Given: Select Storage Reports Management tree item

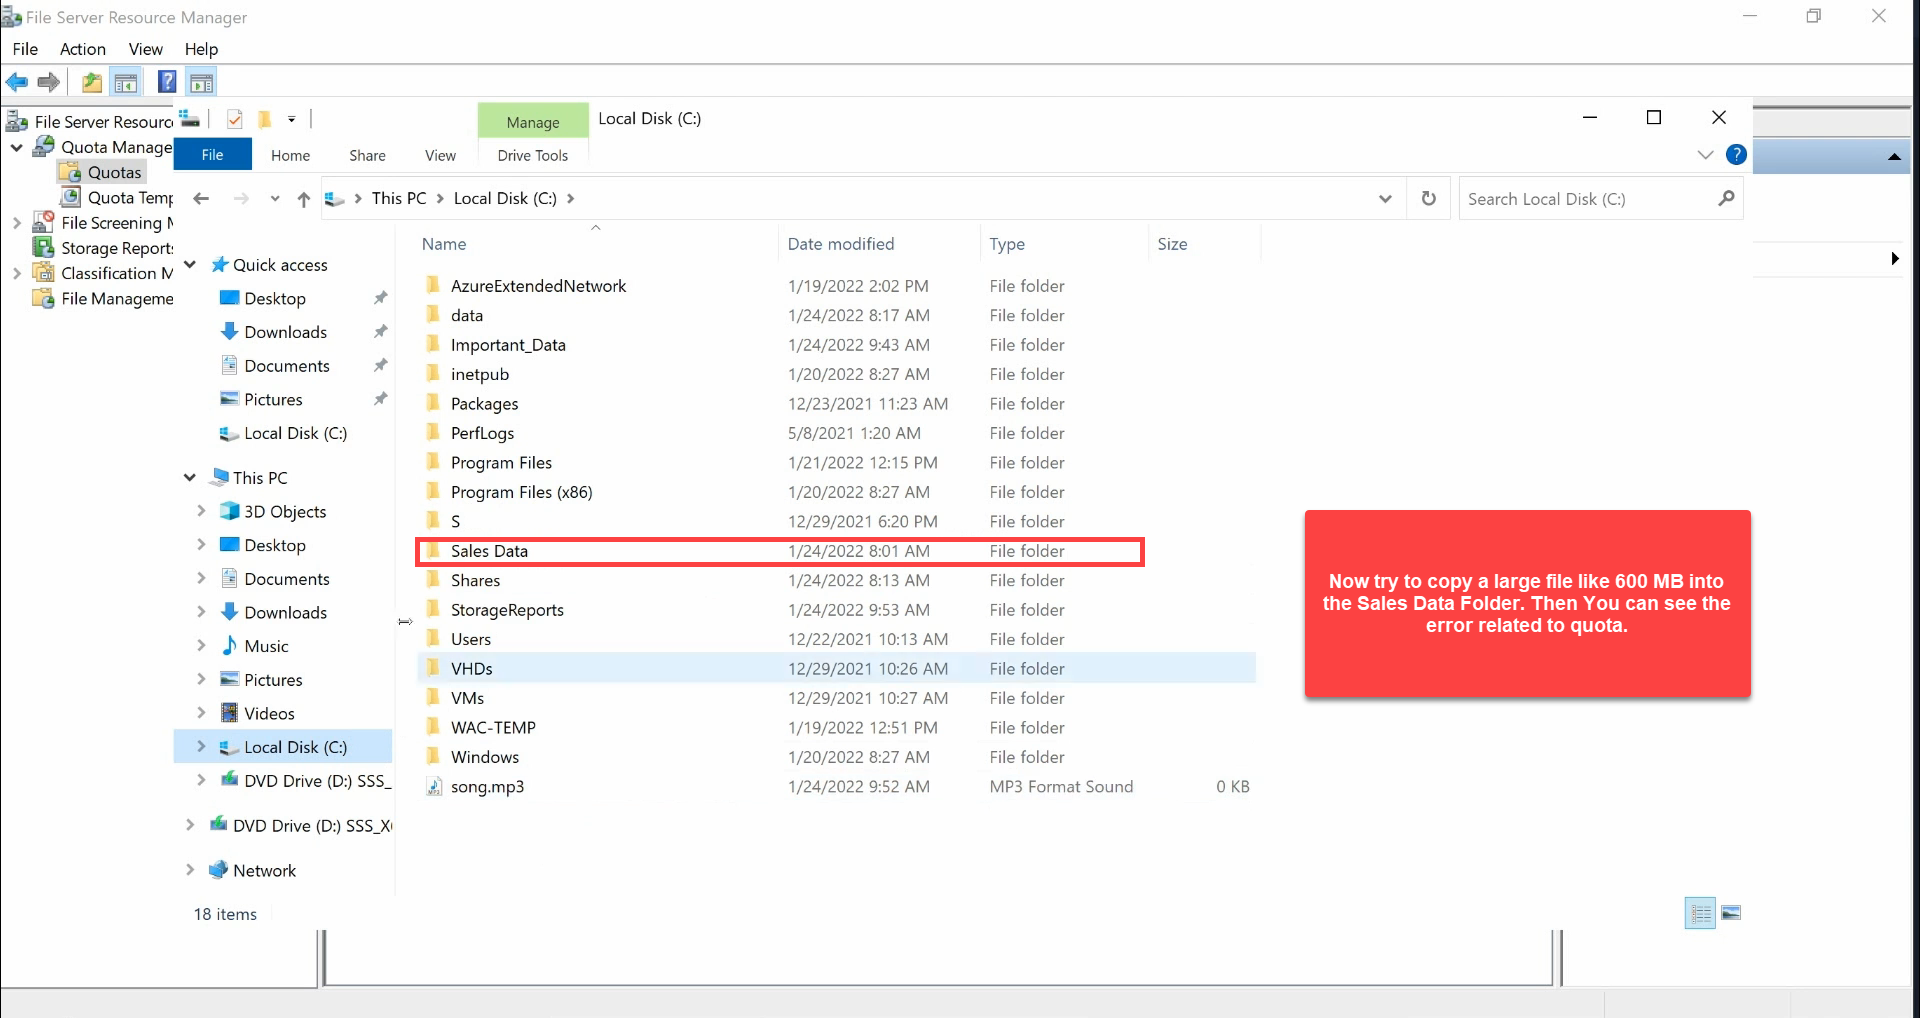Looking at the screenshot, I should tap(103, 248).
